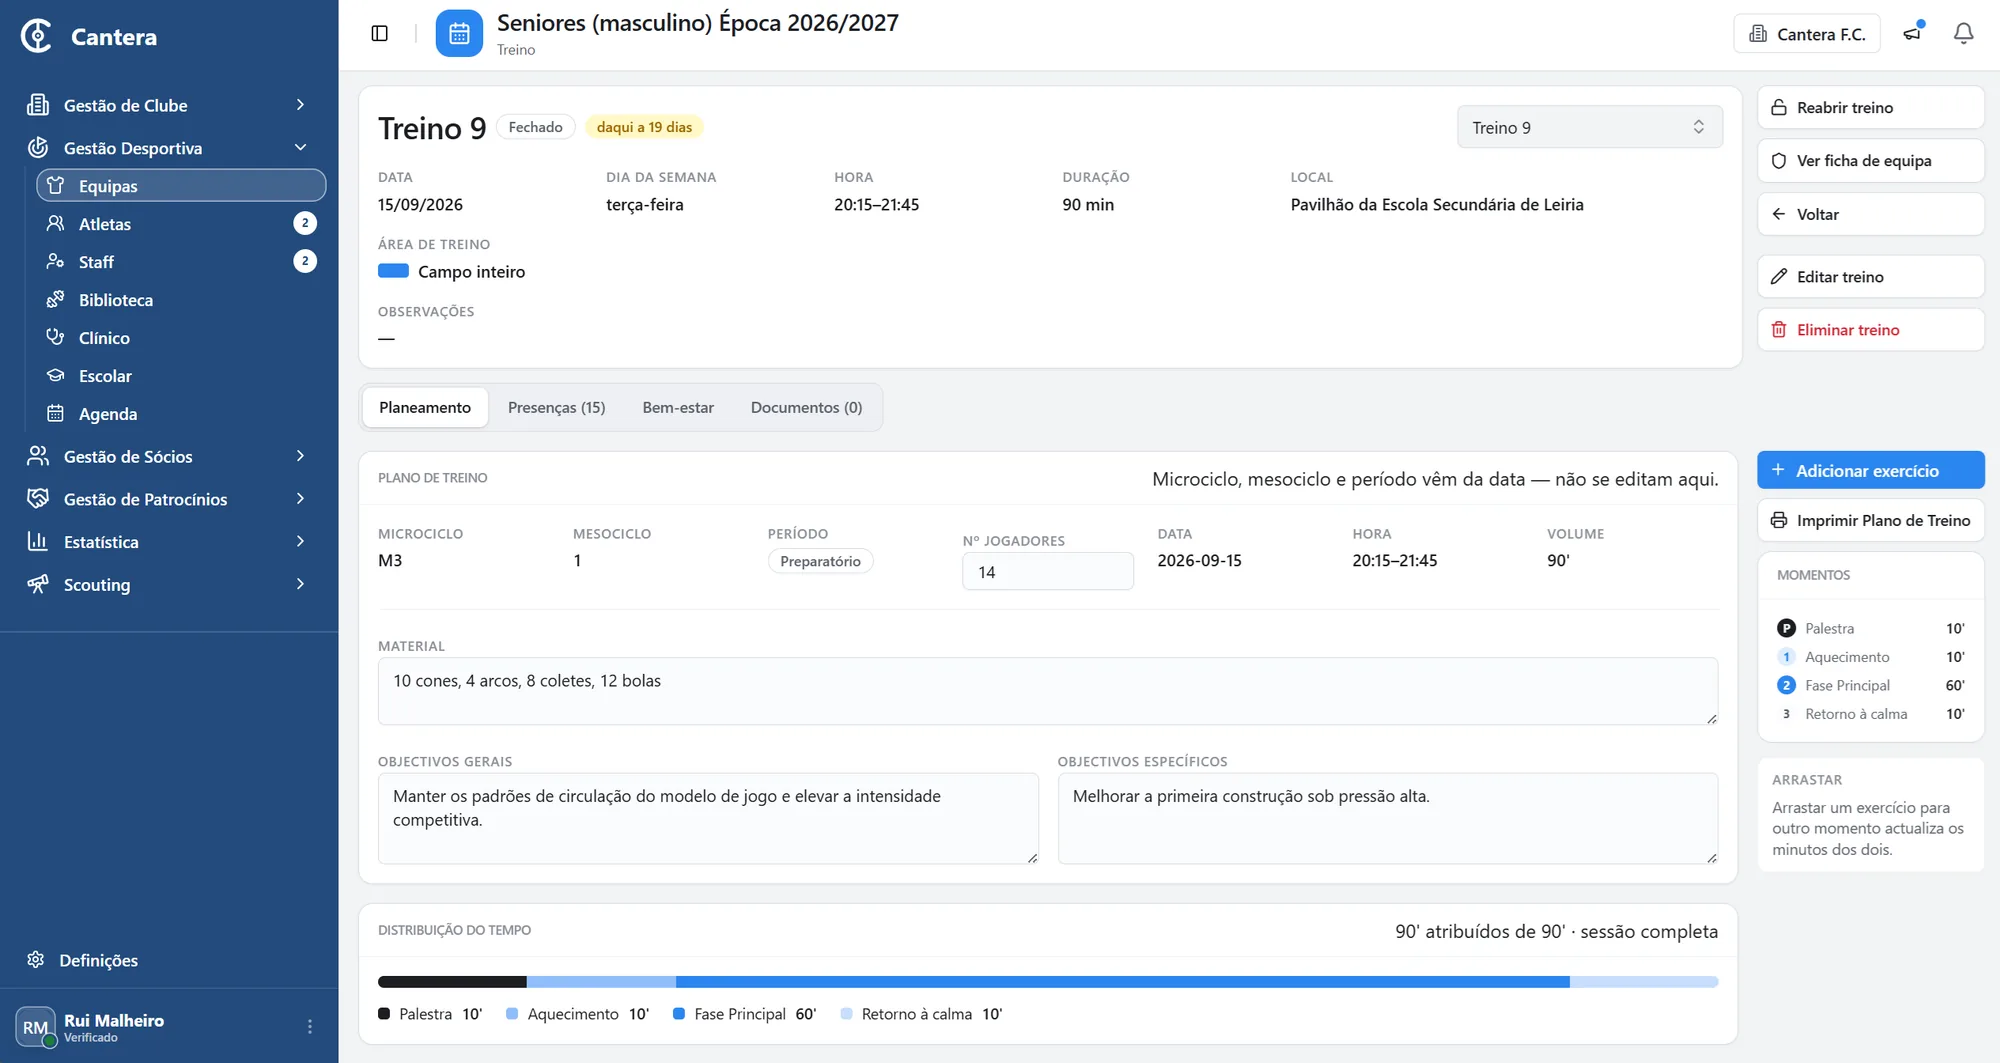Switch to the Presenças (15) tab
The height and width of the screenshot is (1063, 2000).
point(557,408)
